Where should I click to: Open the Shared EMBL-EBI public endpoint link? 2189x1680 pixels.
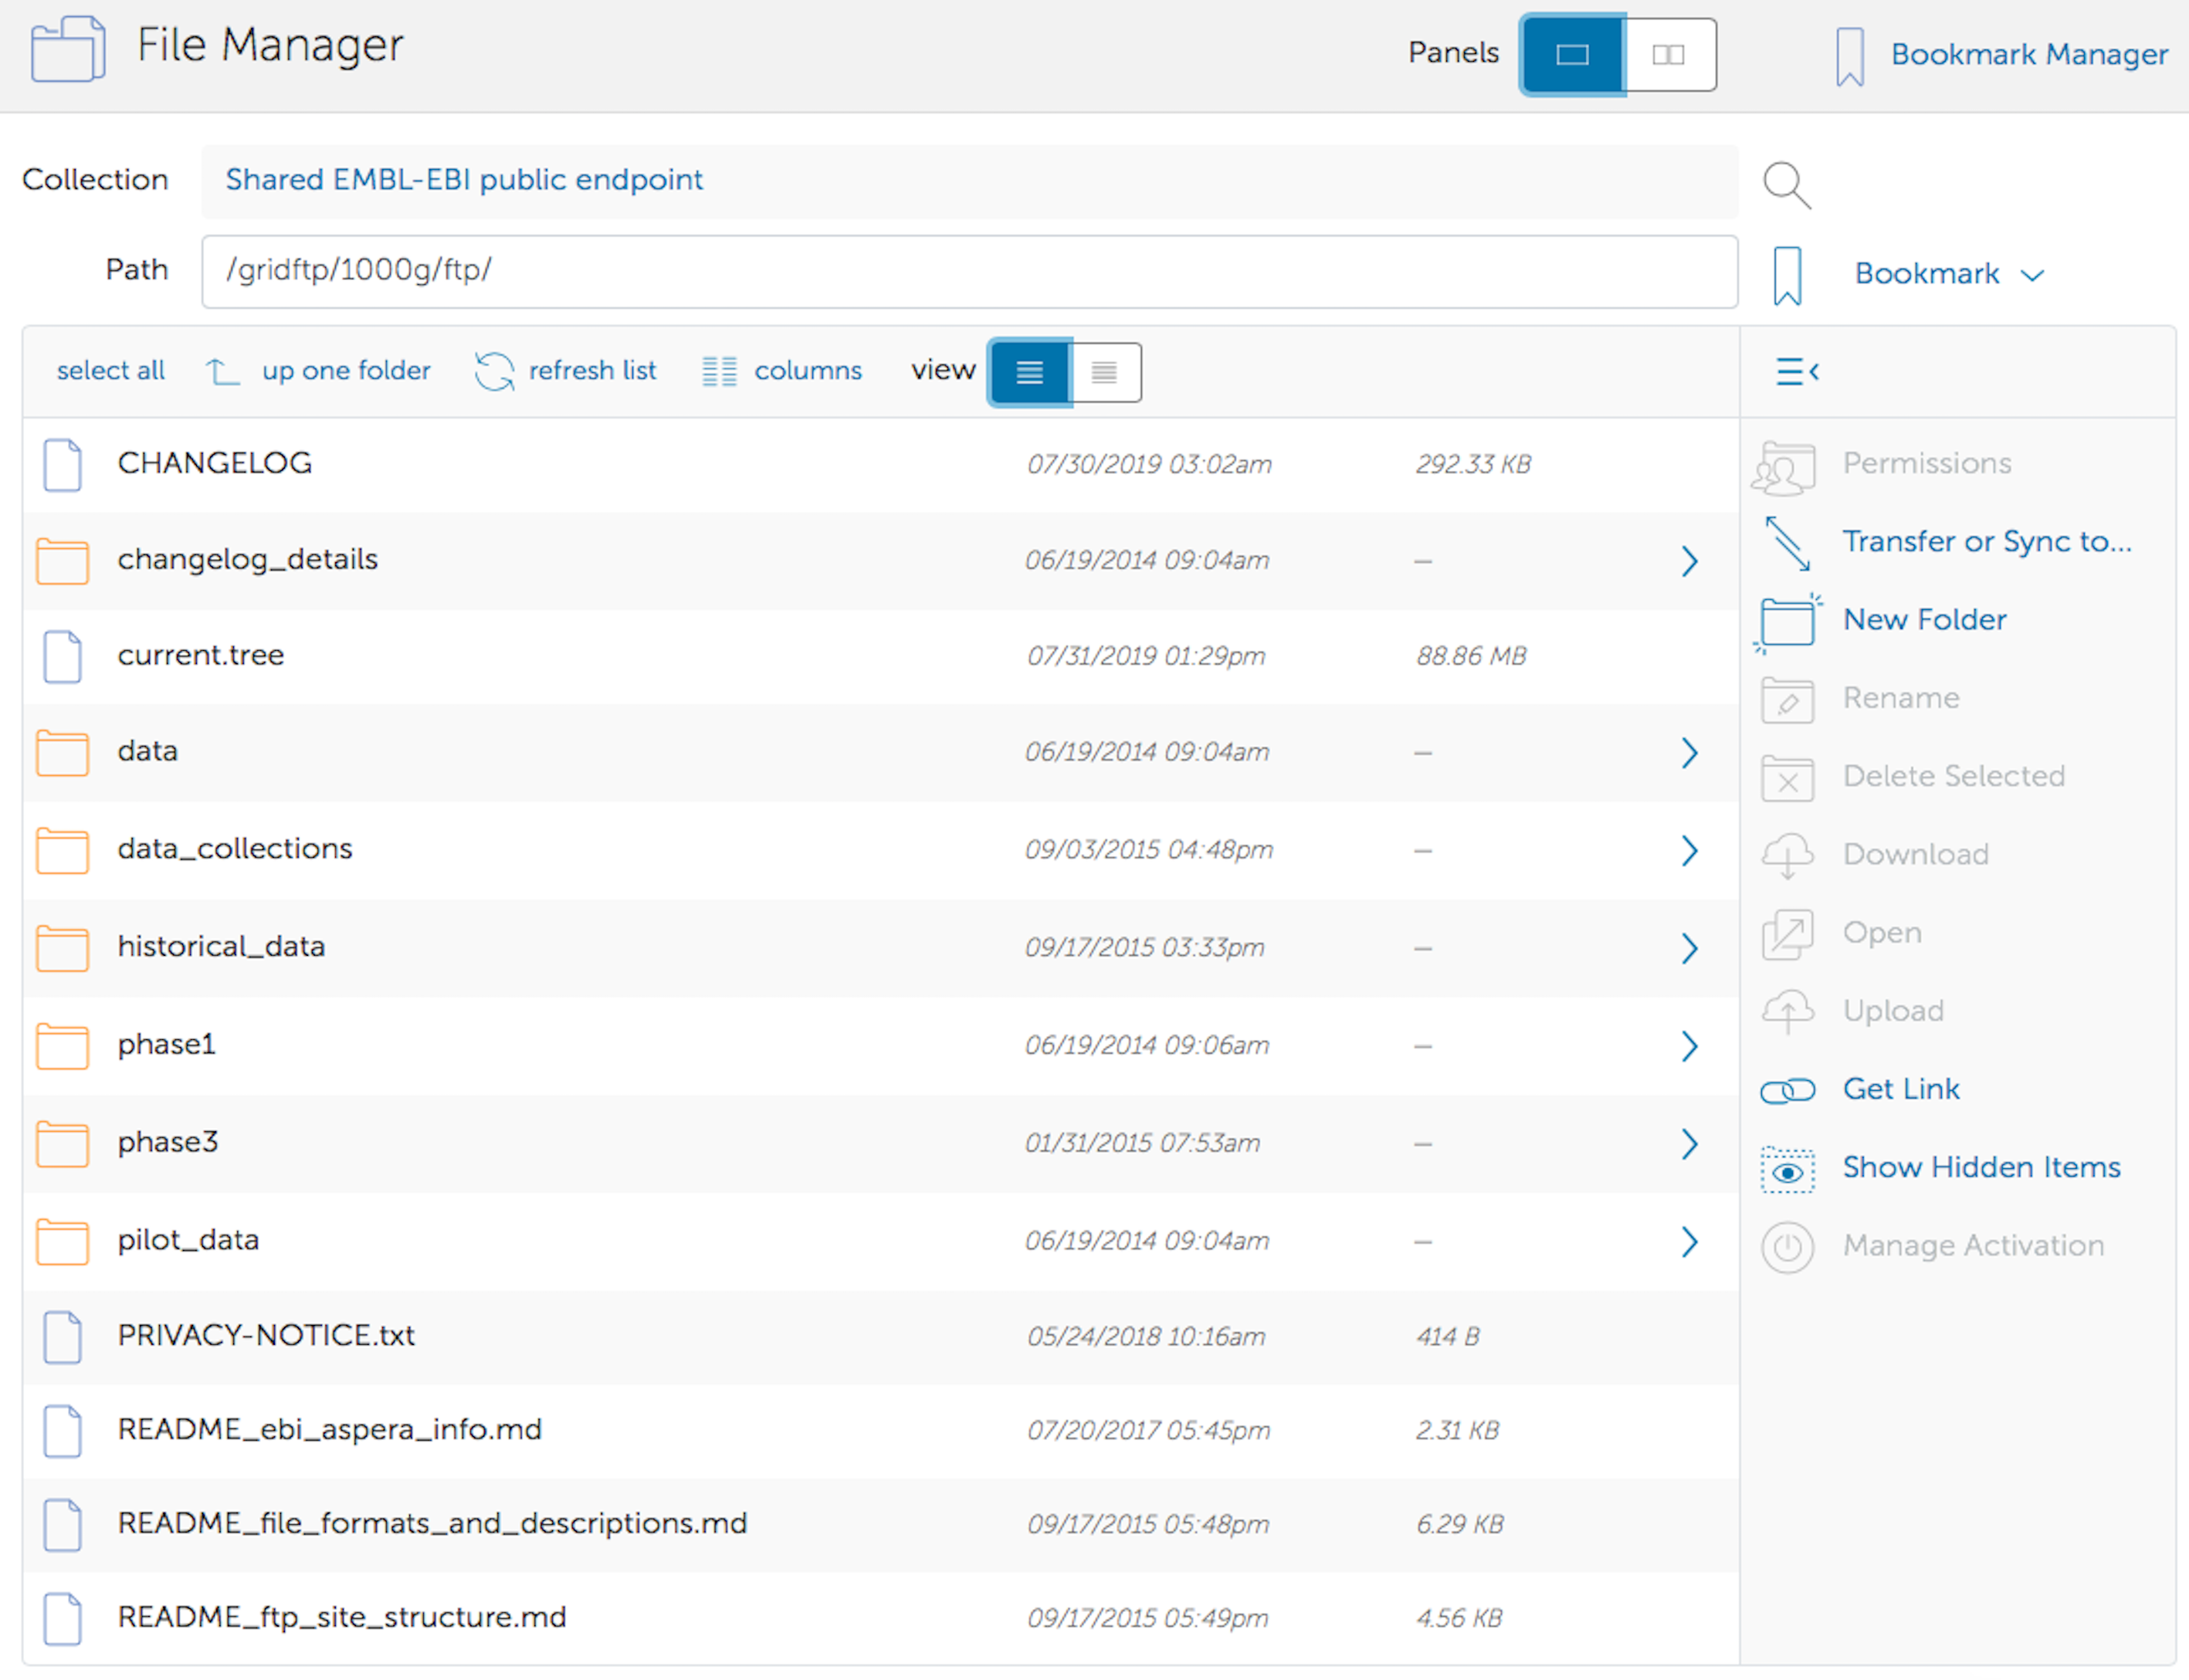pos(463,180)
